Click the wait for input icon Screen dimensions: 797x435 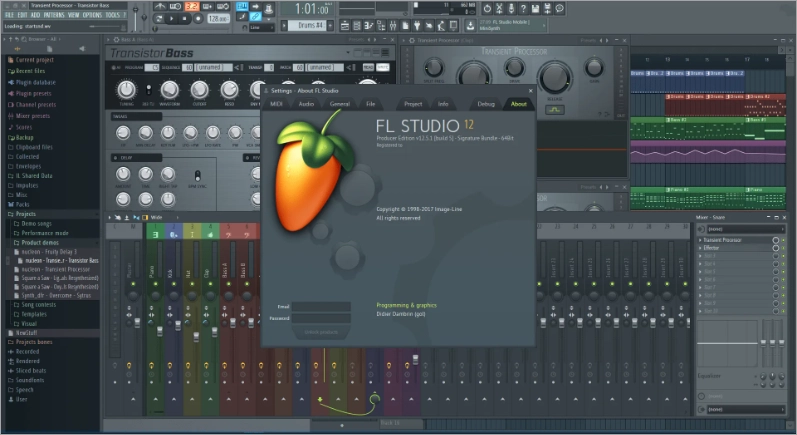pyautogui.click(x=176, y=7)
